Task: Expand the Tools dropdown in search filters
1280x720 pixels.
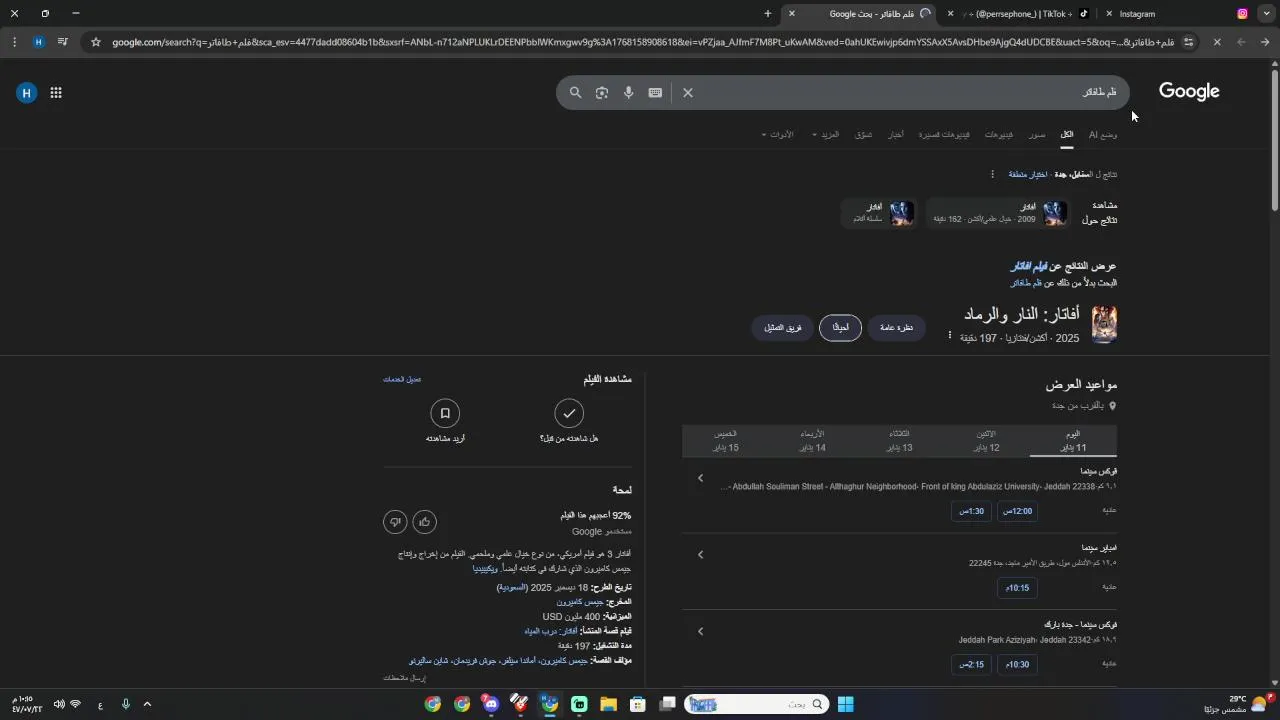Action: [777, 134]
